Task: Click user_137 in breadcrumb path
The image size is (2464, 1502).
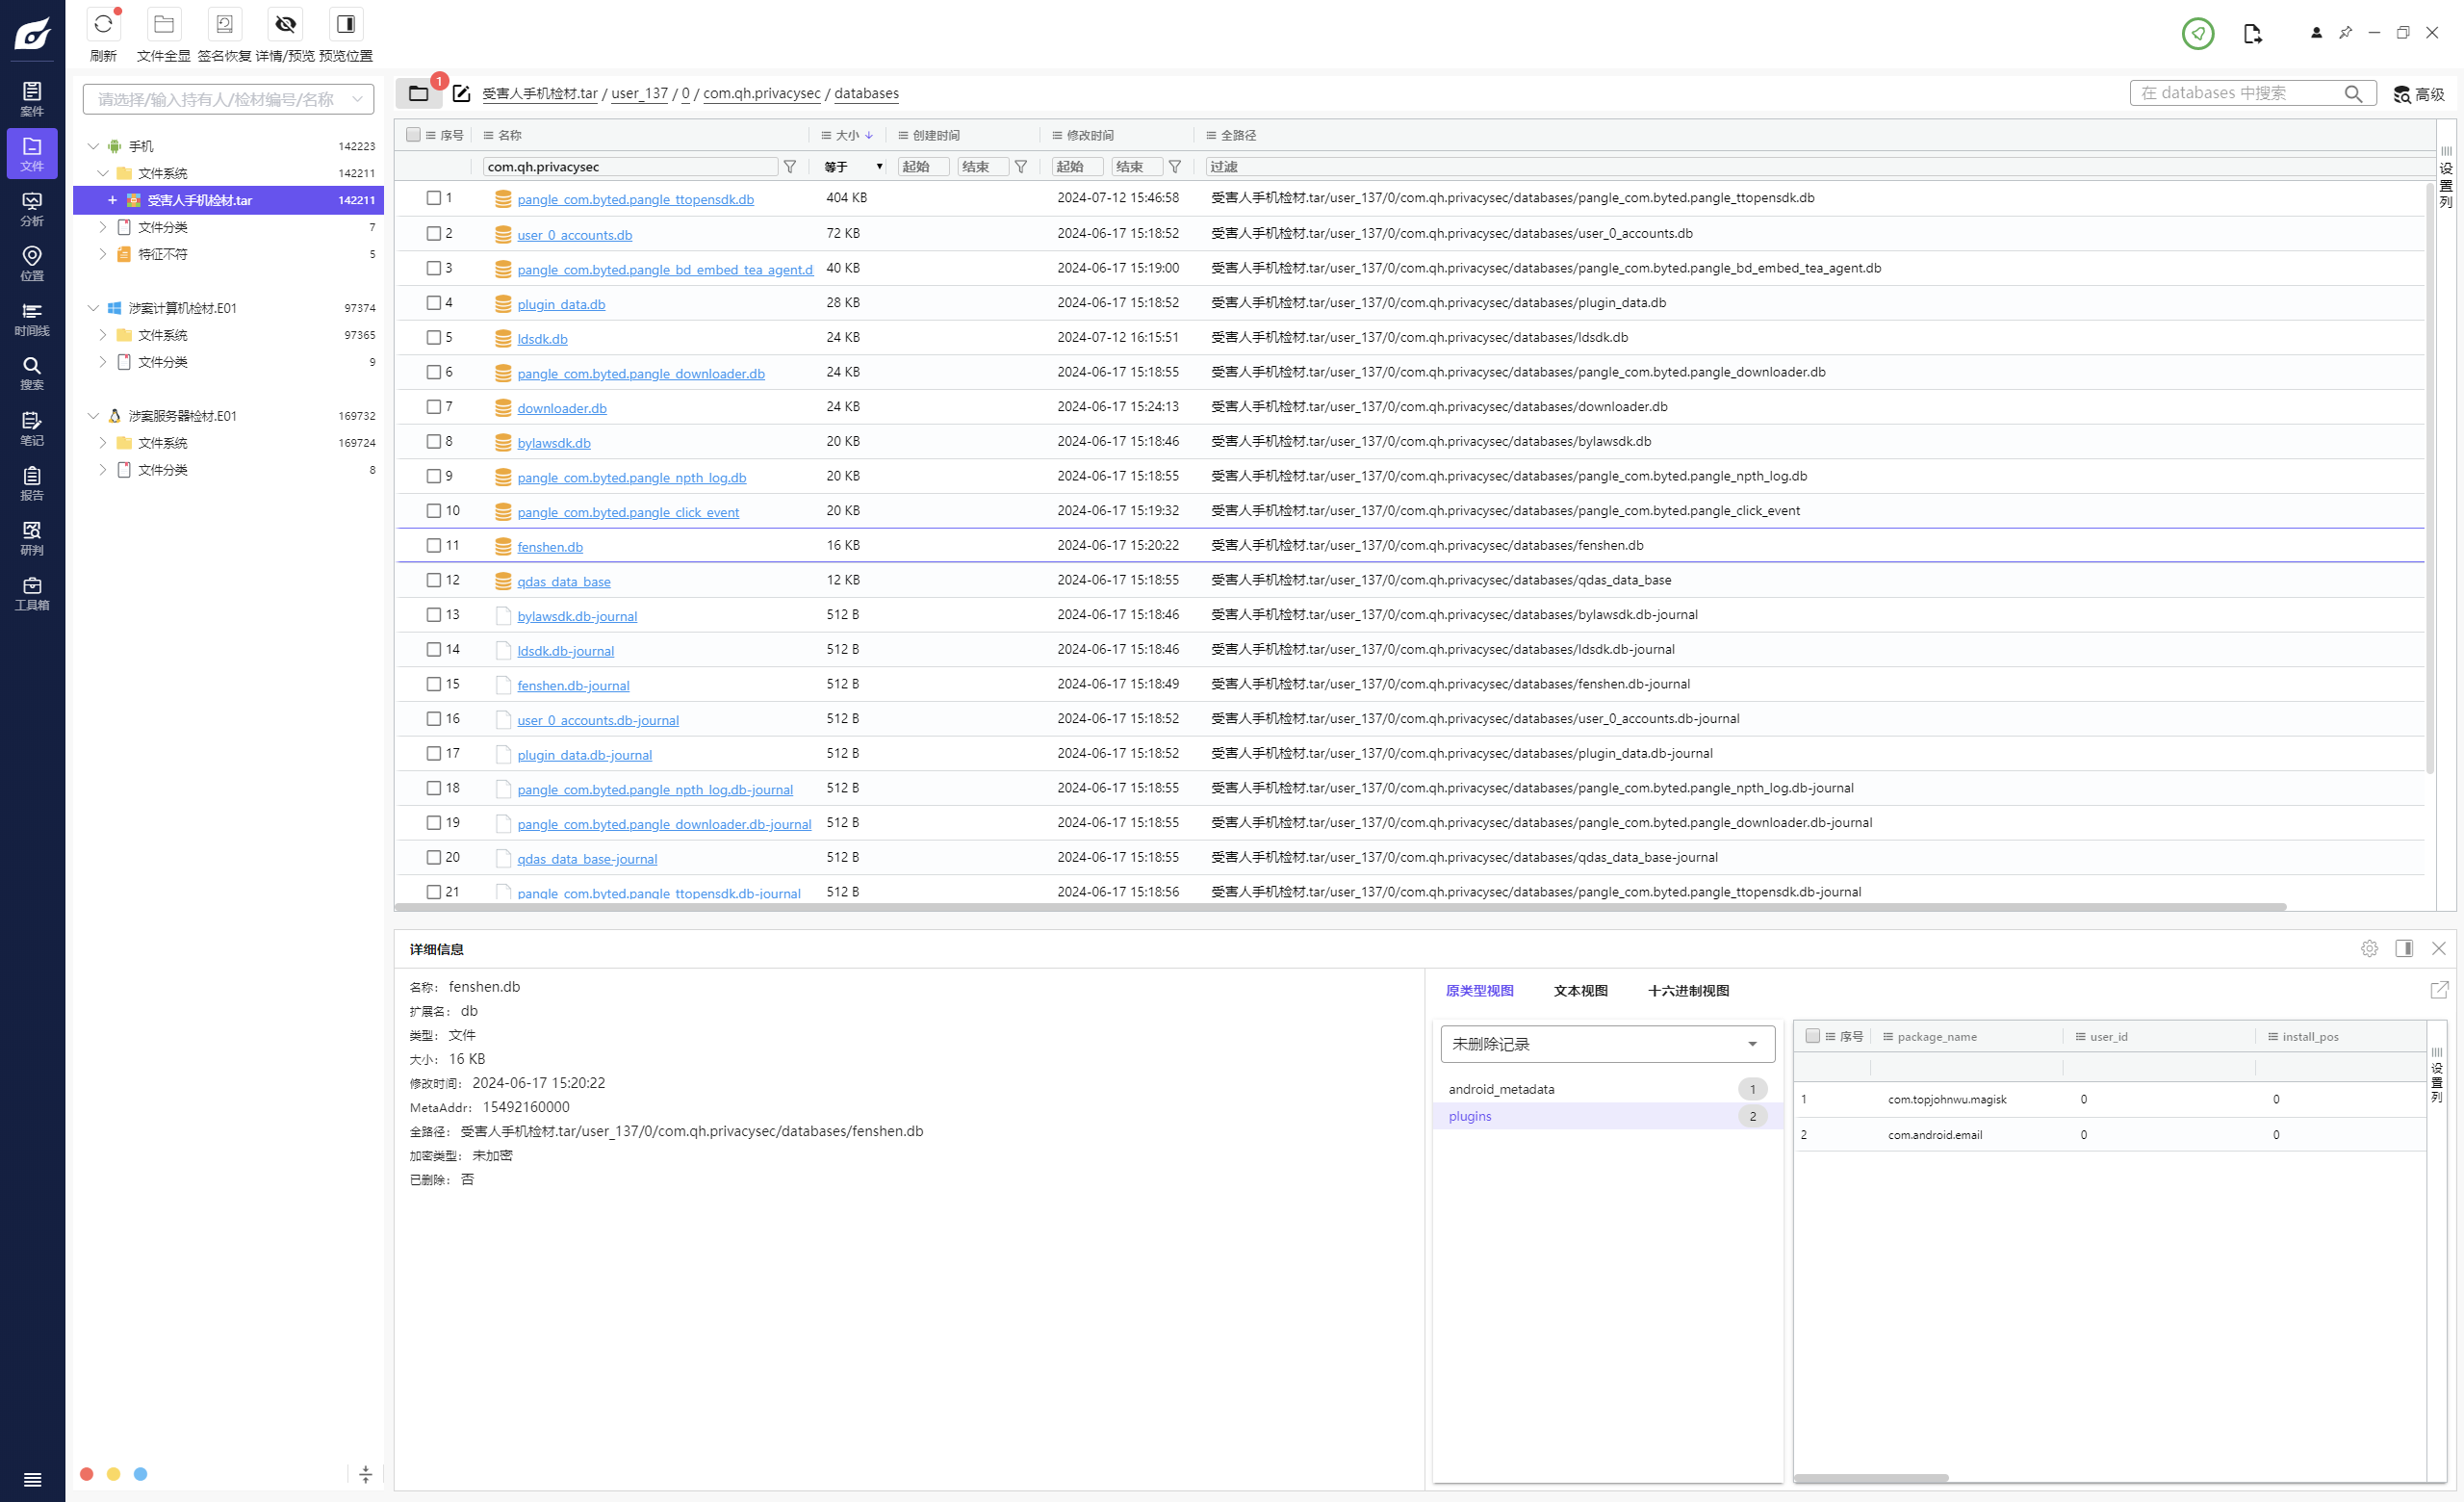Action: pos(639,93)
